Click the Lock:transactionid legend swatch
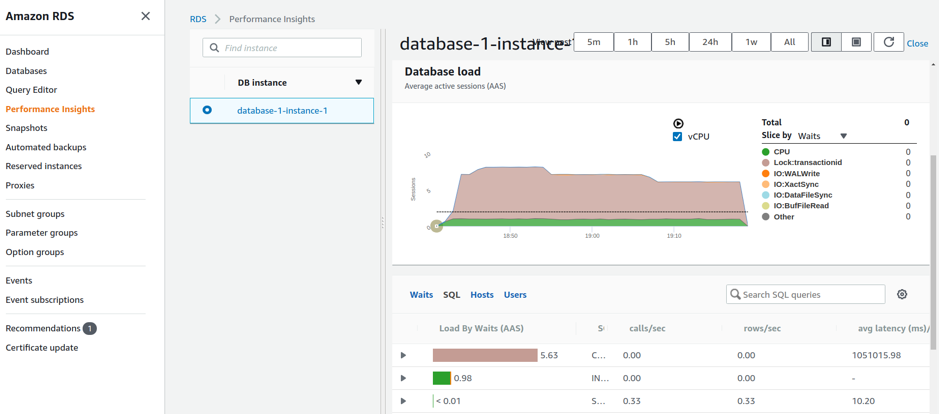Viewport: 939px width, 414px height. tap(765, 163)
